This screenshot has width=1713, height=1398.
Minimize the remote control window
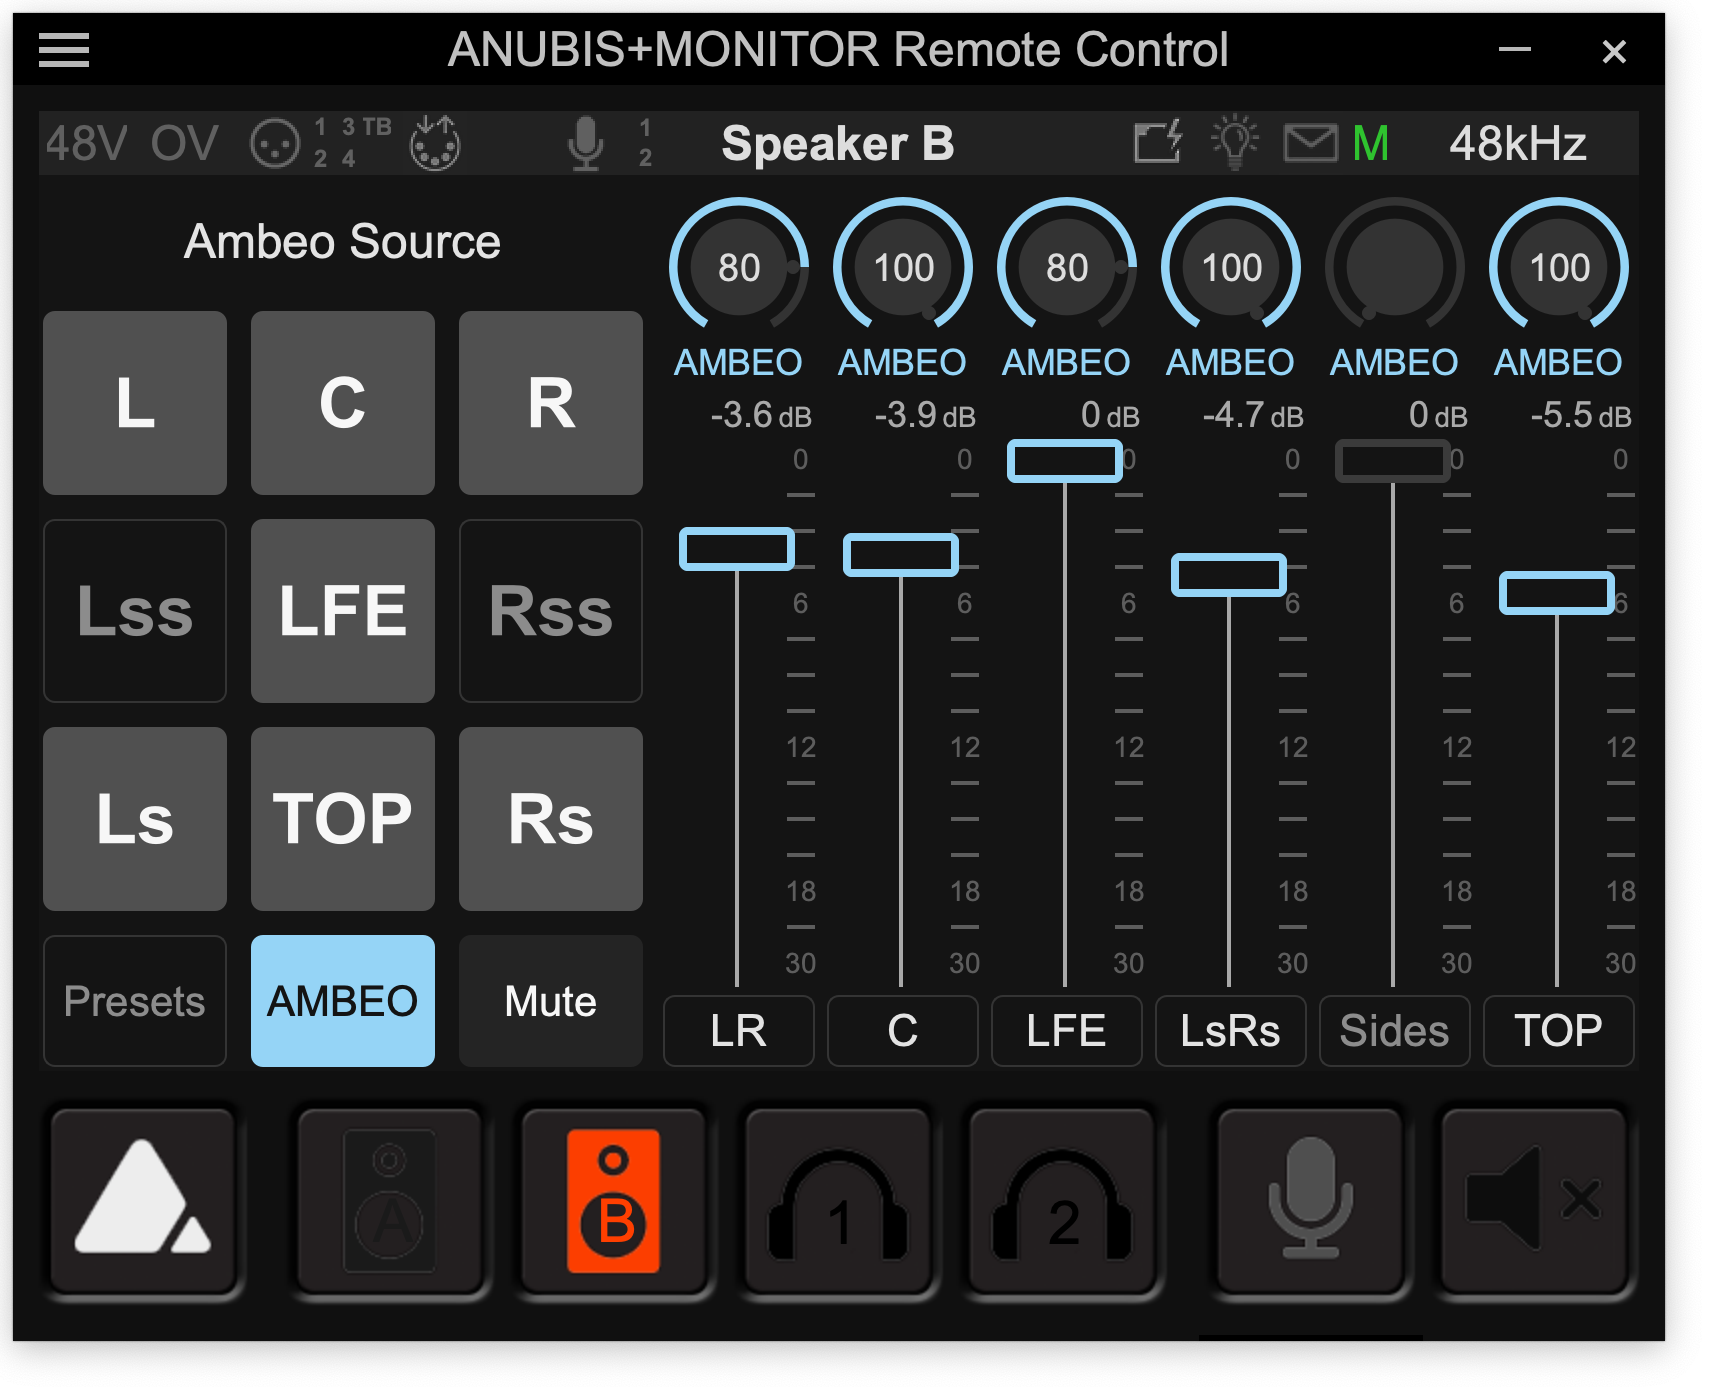tap(1515, 49)
